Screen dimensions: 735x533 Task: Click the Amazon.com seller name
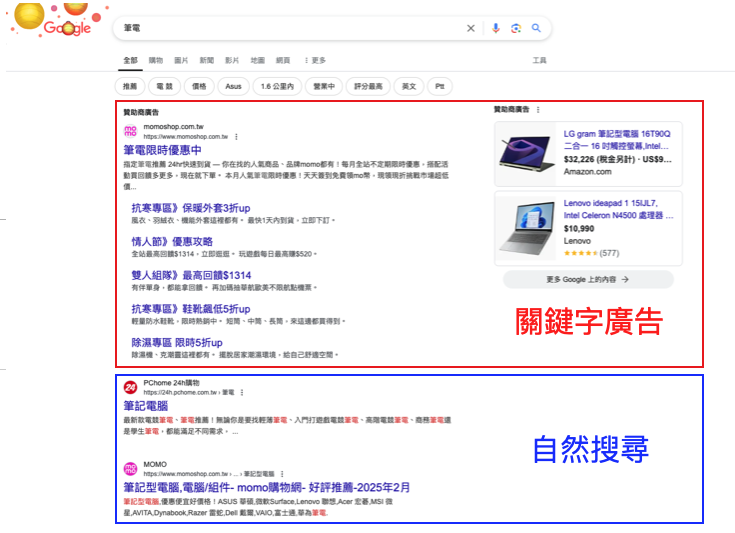pos(587,172)
